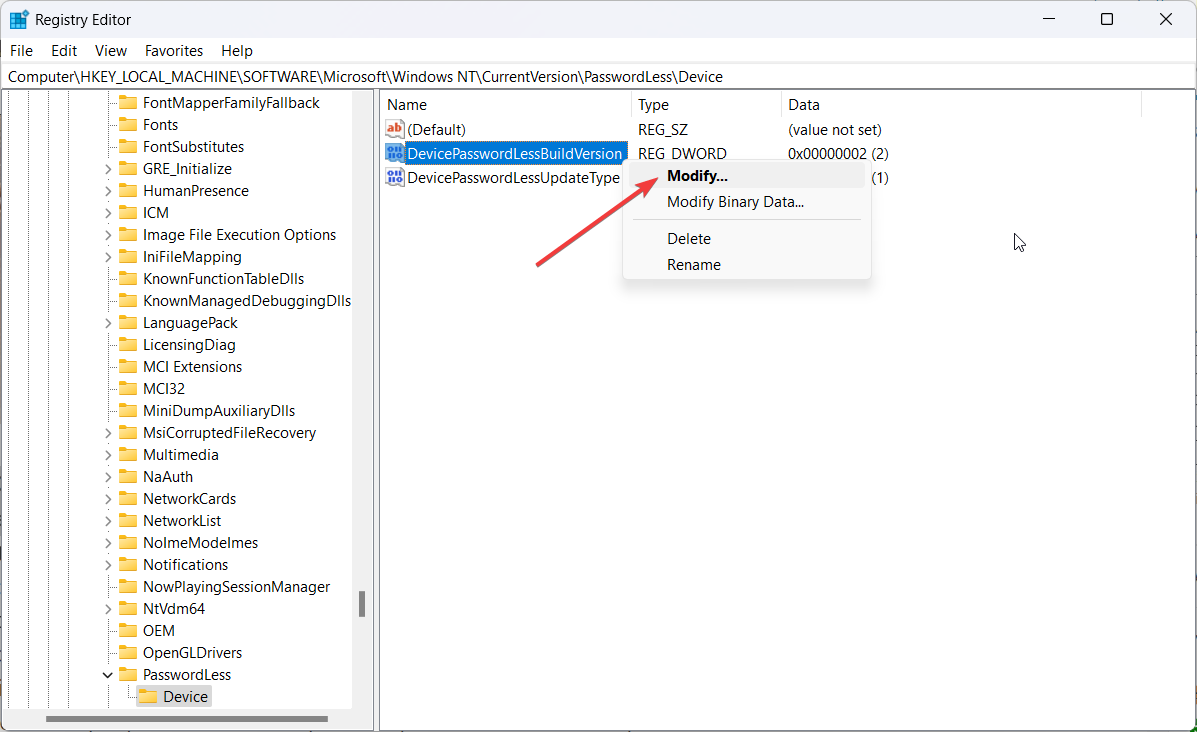Image resolution: width=1197 pixels, height=732 pixels.
Task: Click the FontMapperFamilyFallback folder icon
Action: [x=128, y=102]
